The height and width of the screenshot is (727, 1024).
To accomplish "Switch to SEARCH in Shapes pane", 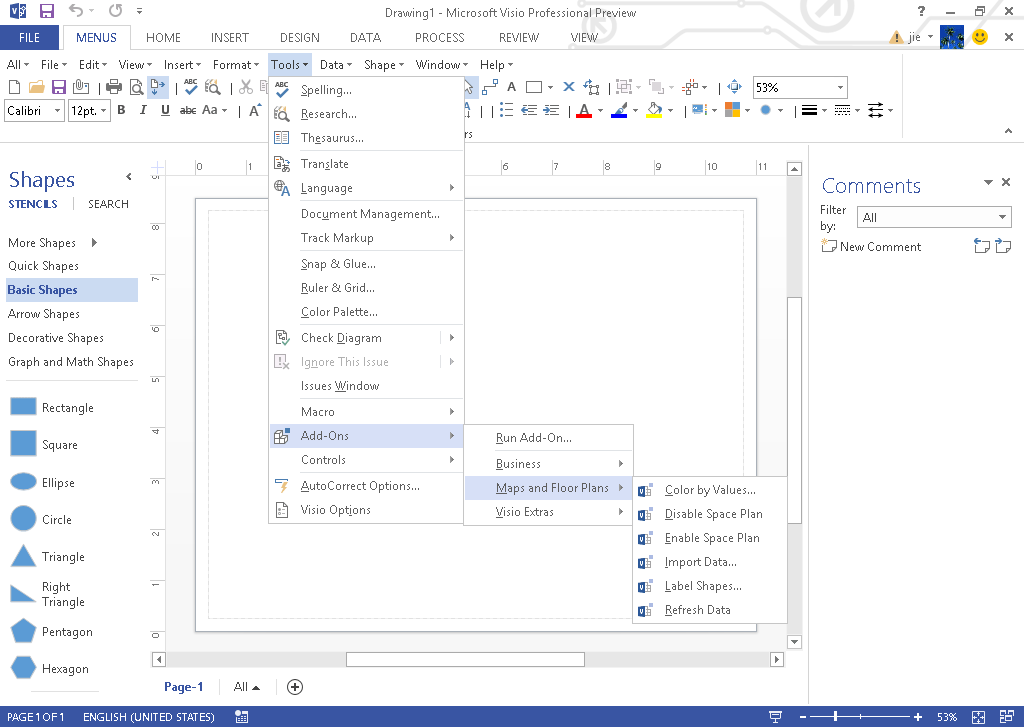I will point(108,204).
